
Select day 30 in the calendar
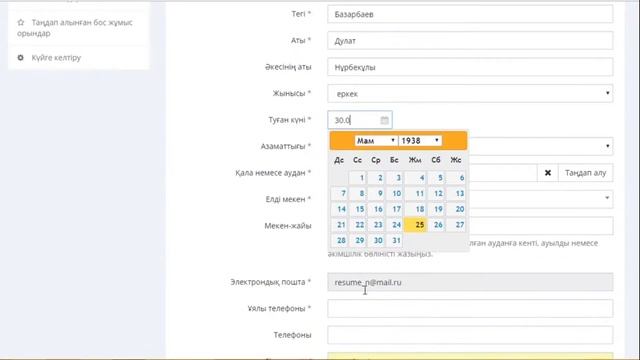coord(376,240)
